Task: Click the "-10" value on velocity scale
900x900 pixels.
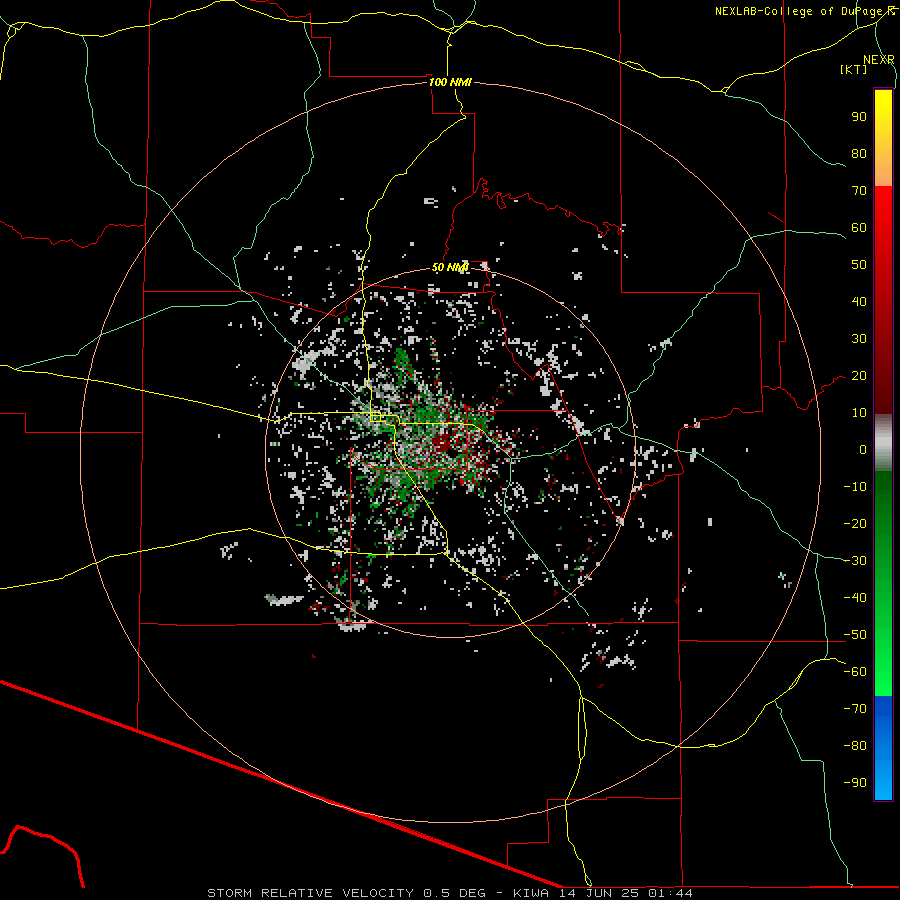Action: click(x=855, y=487)
